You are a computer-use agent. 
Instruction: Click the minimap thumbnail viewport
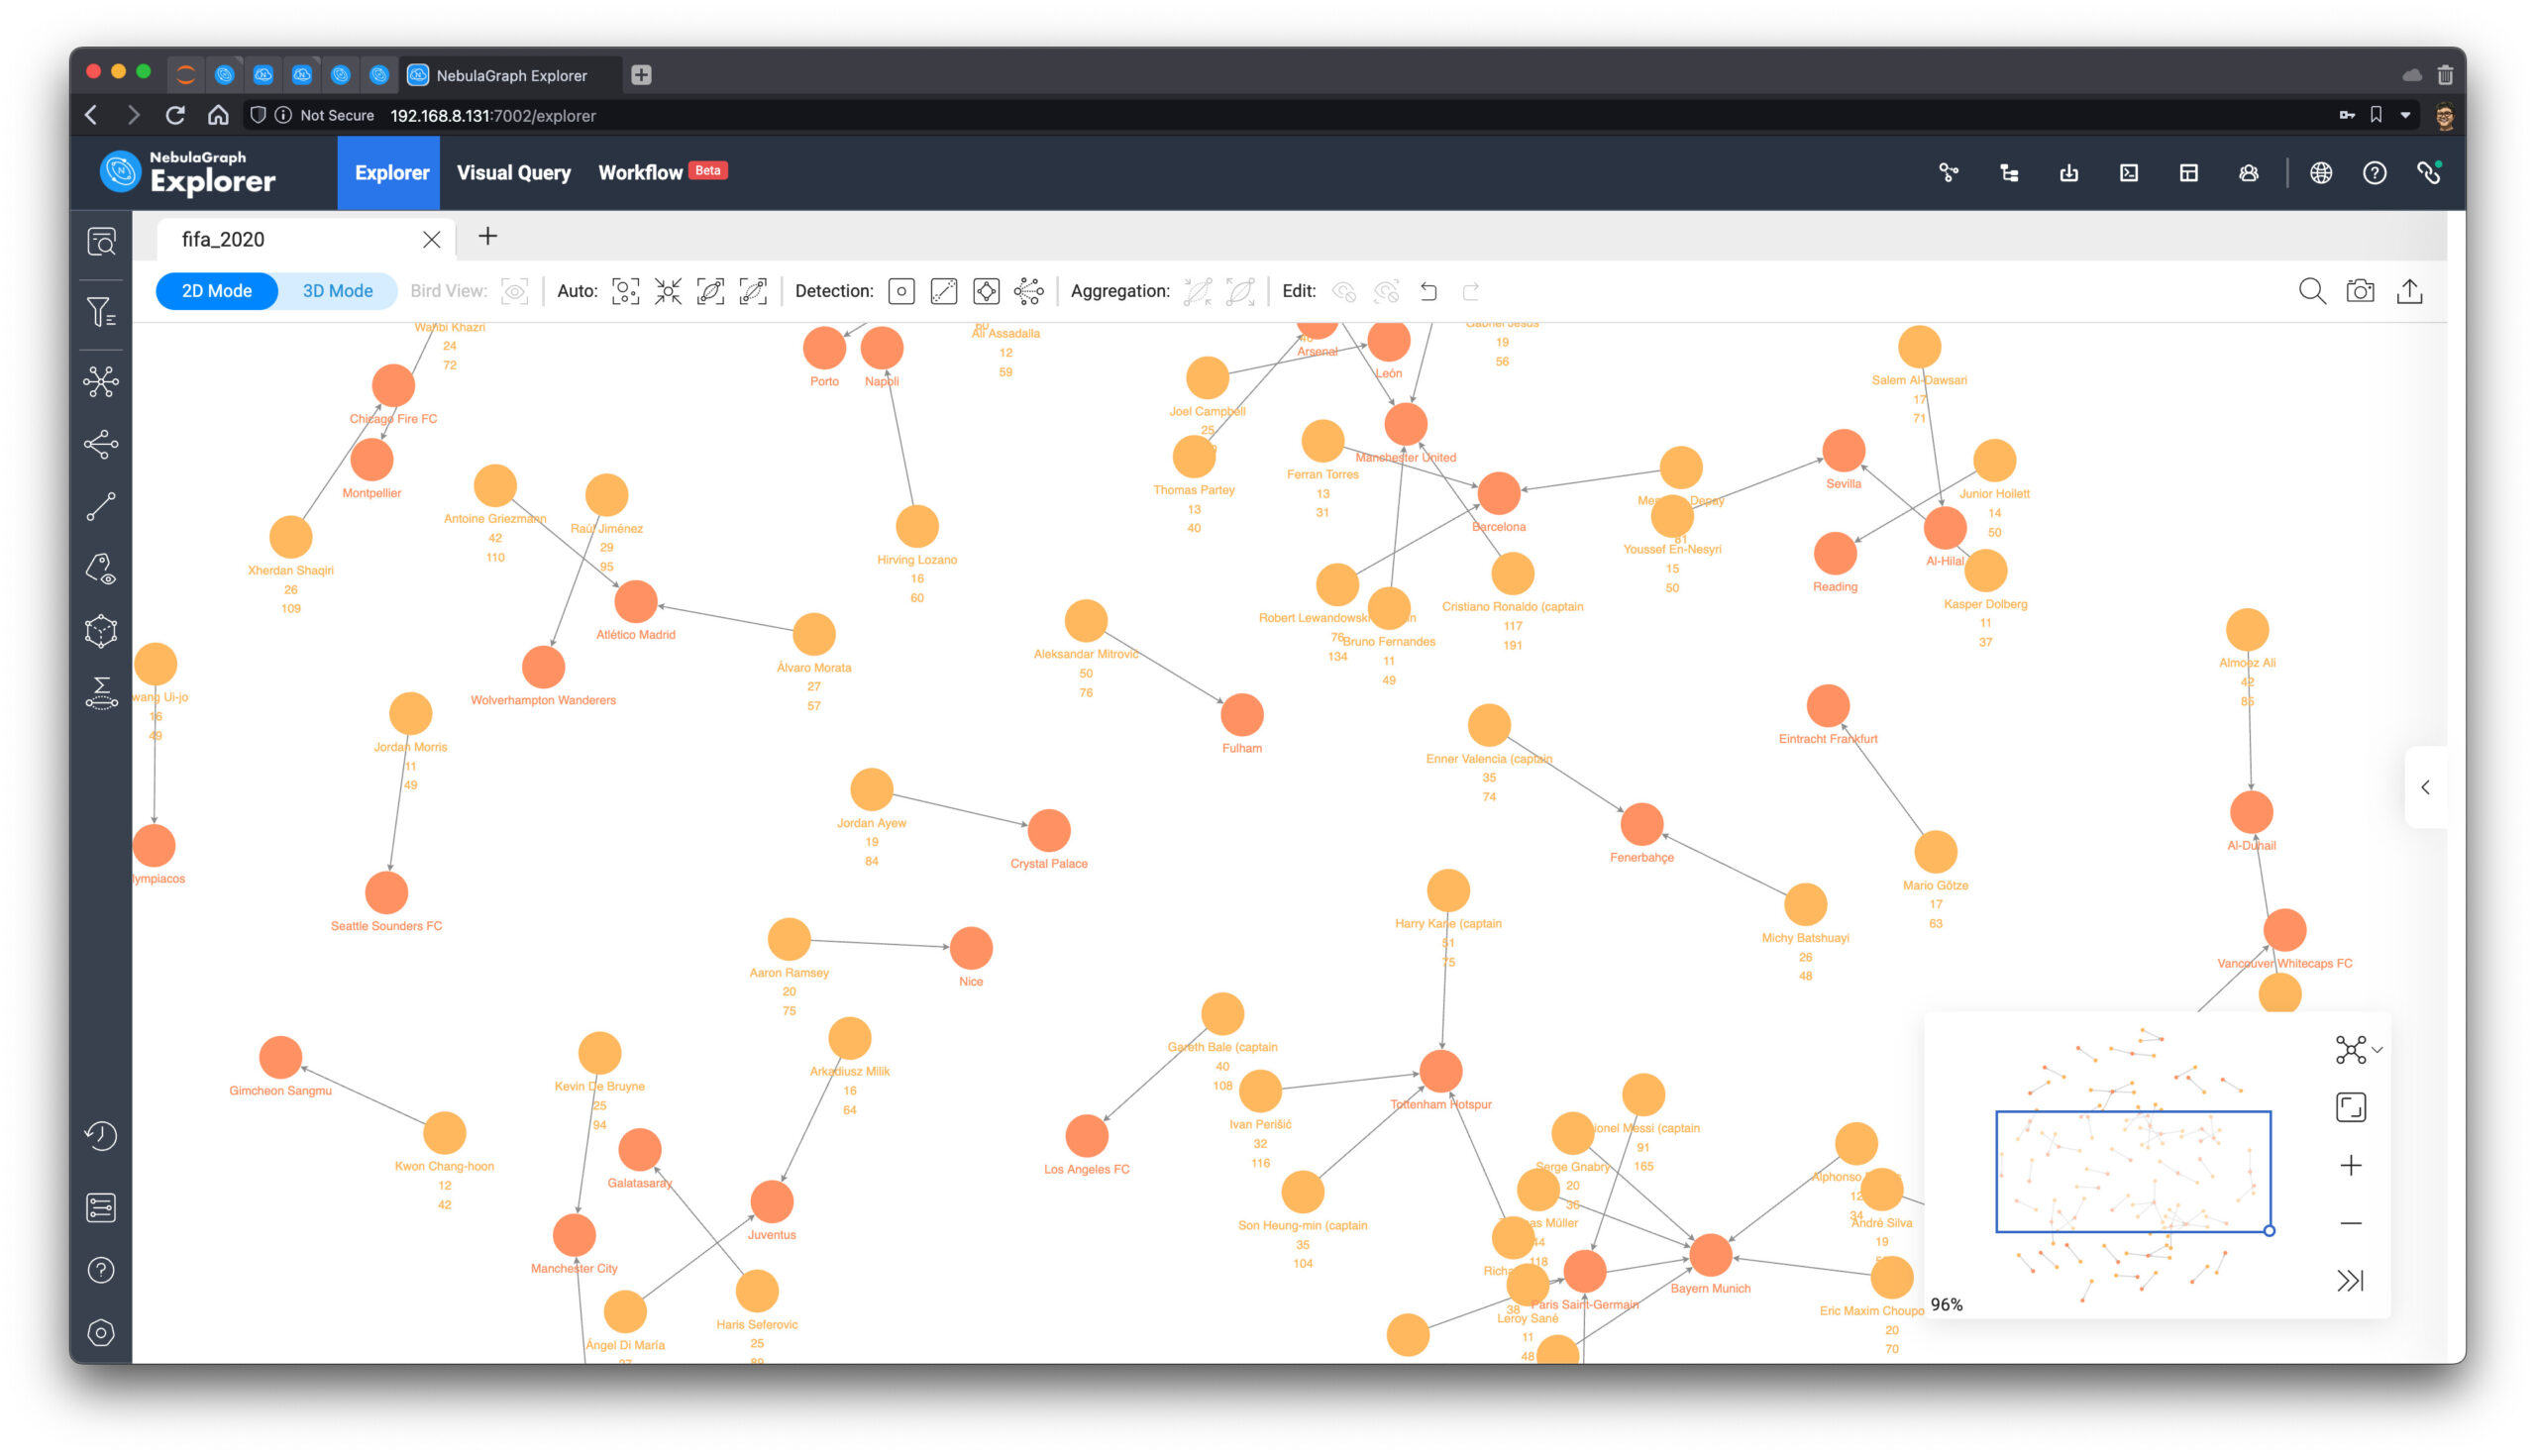click(x=2133, y=1171)
